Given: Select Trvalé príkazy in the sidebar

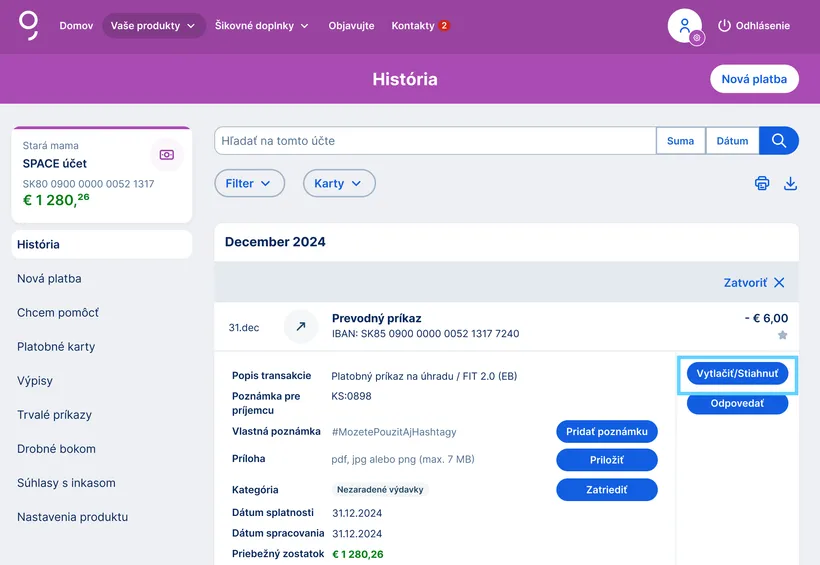Looking at the screenshot, I should tap(54, 415).
